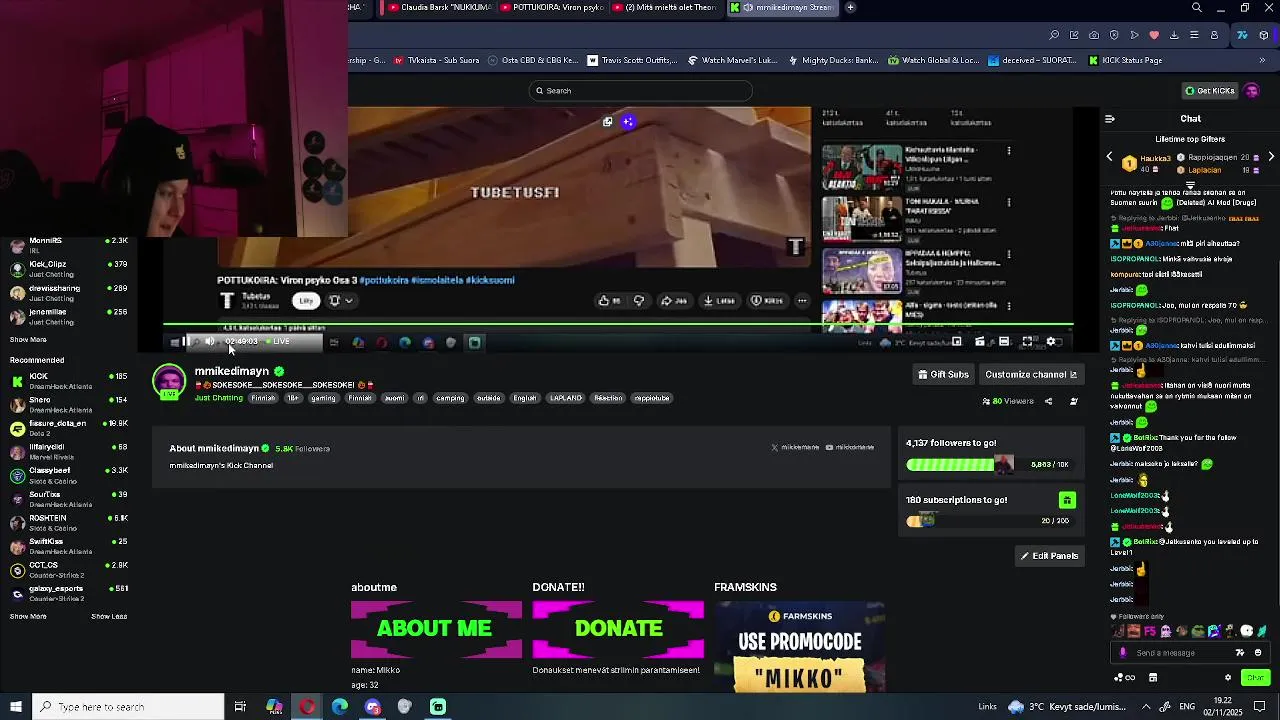Viewport: 1280px width, 720px height.
Task: Open the TVkaista Sub Suora bookmark
Action: [x=437, y=60]
